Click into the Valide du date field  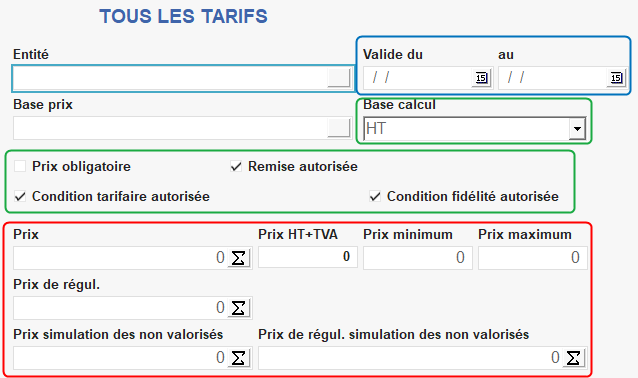(x=417, y=78)
